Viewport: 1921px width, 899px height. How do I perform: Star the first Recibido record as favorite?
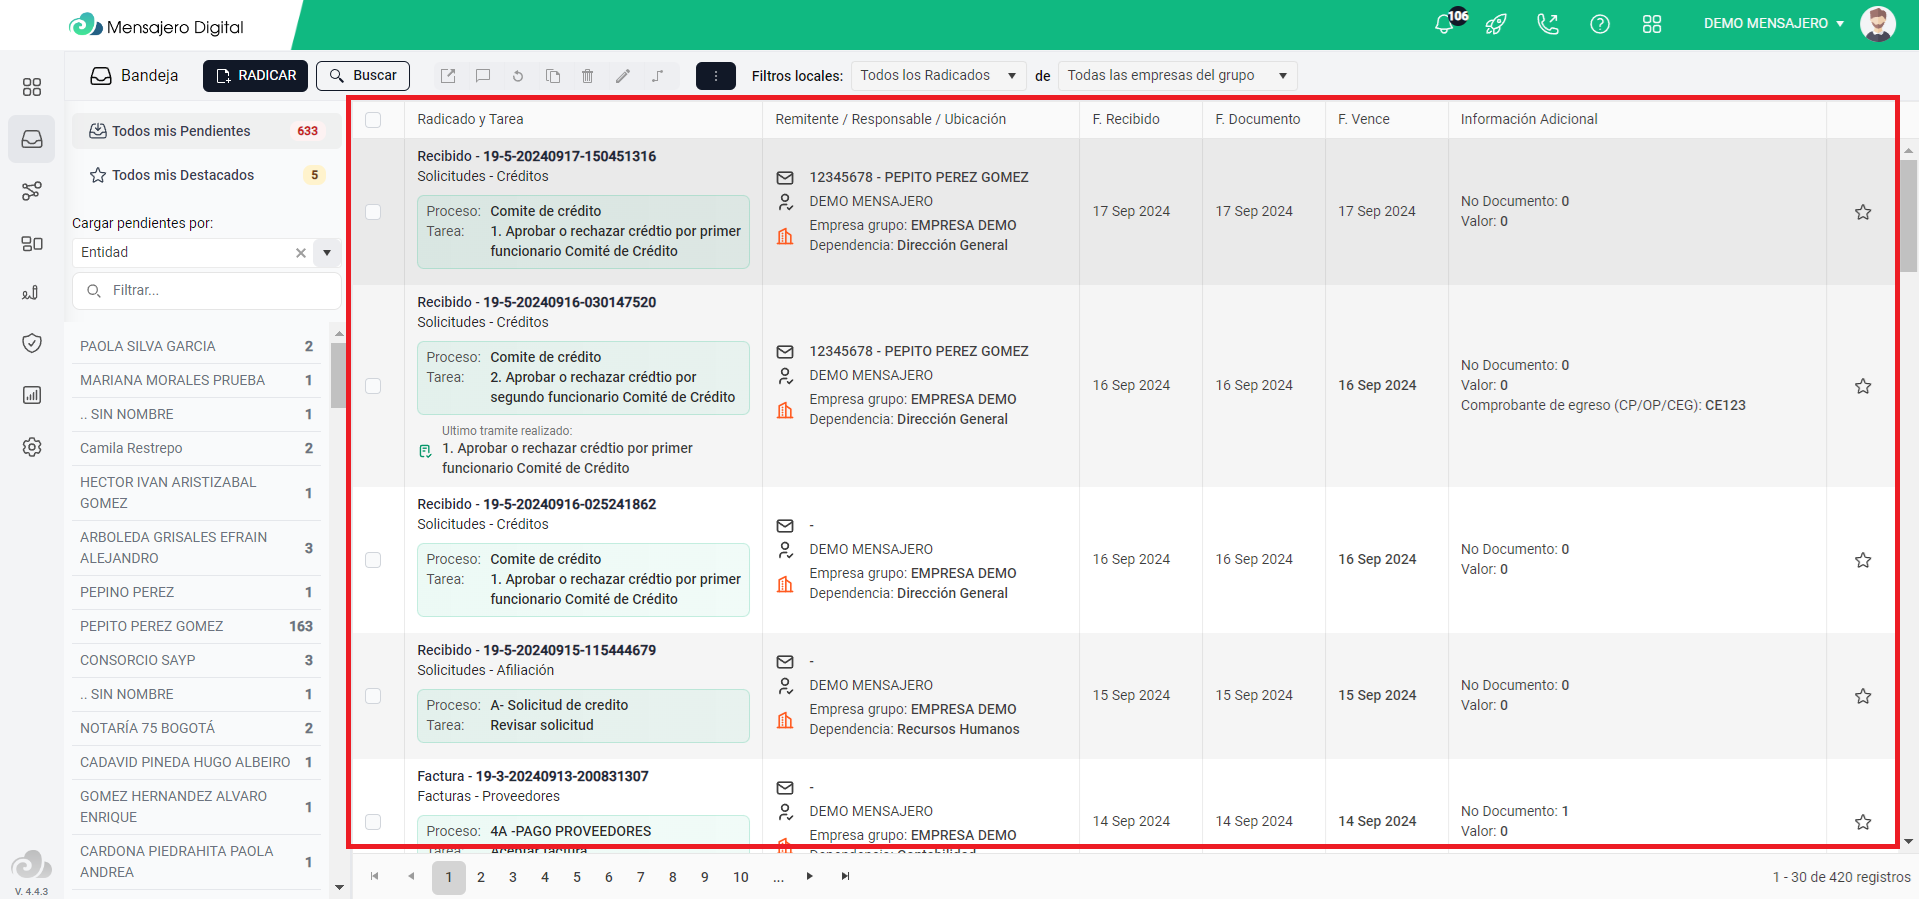(1863, 212)
